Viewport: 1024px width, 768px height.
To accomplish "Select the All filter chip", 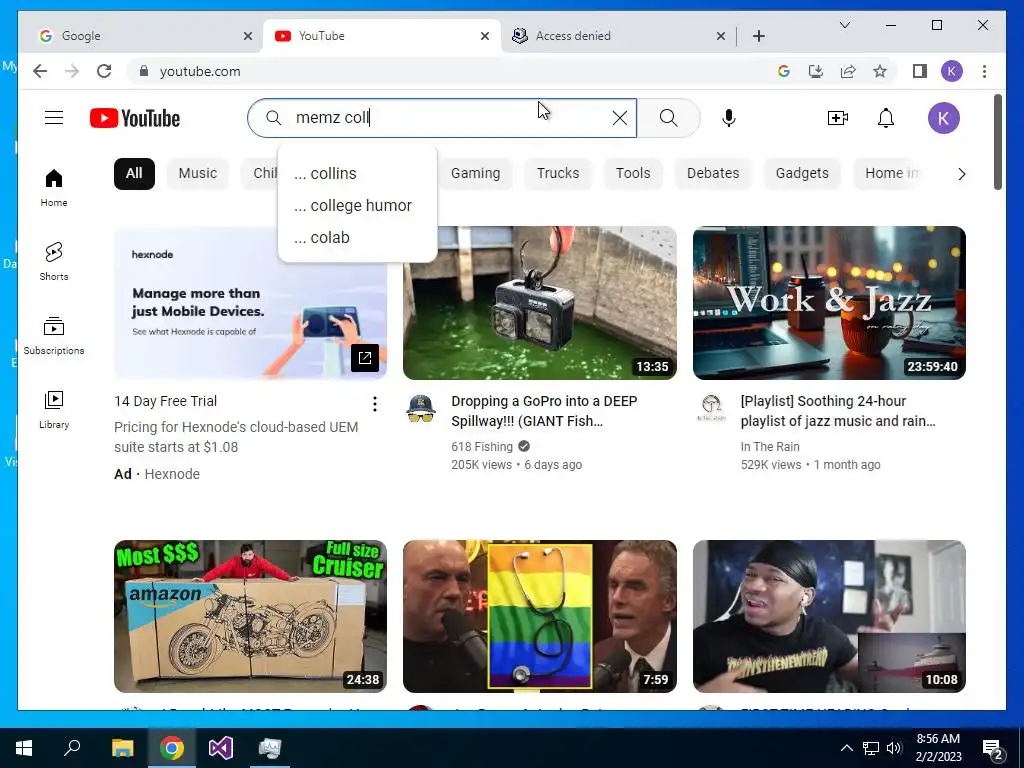I will 134,174.
